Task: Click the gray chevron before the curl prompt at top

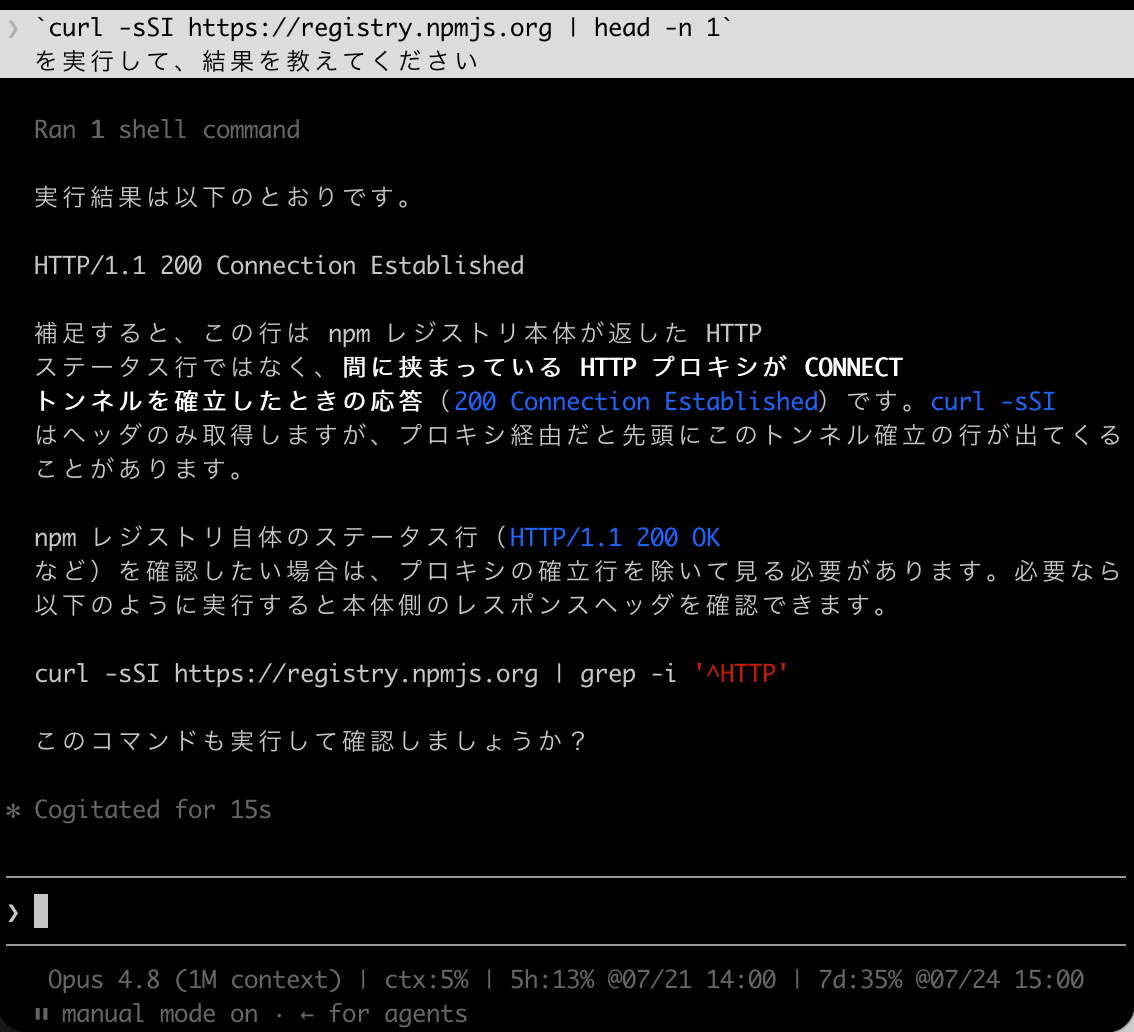Action: (13, 28)
